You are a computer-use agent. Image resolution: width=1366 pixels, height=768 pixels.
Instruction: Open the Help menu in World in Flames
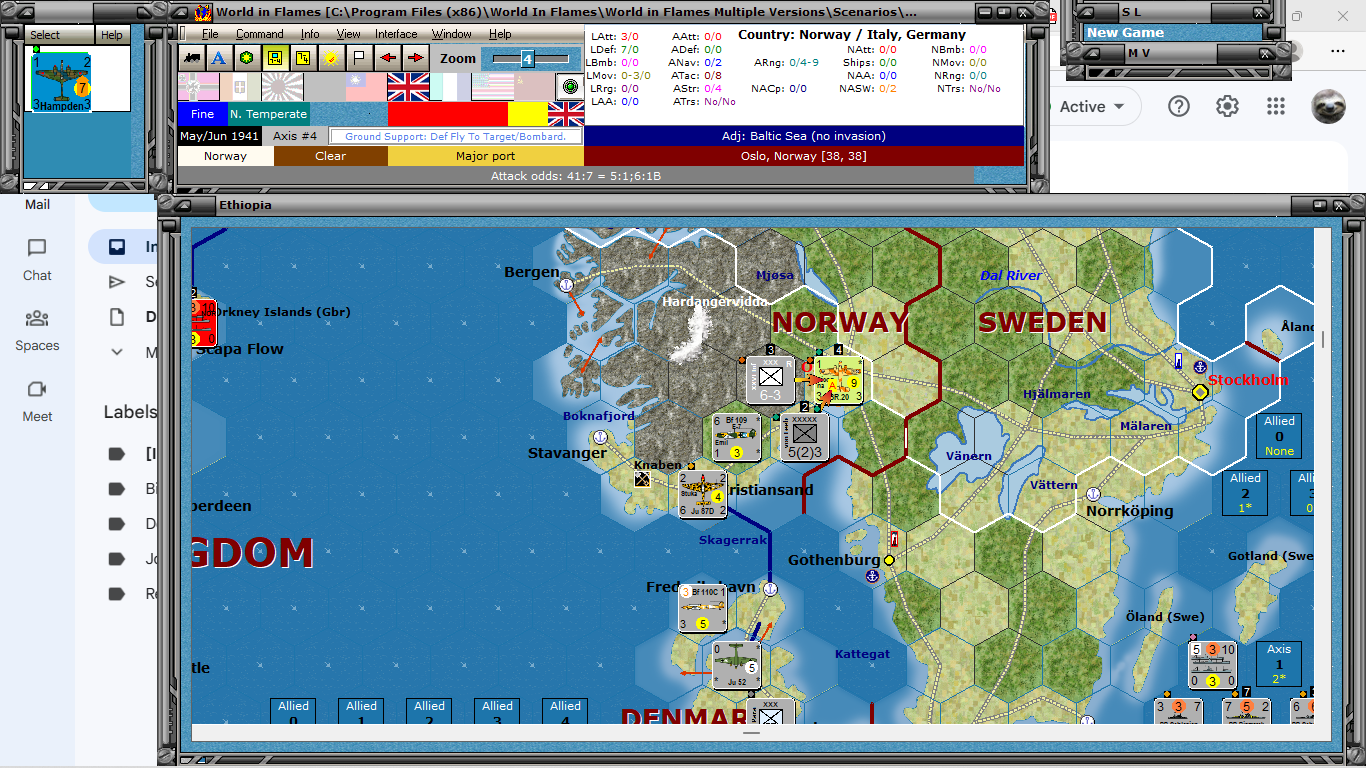point(500,34)
